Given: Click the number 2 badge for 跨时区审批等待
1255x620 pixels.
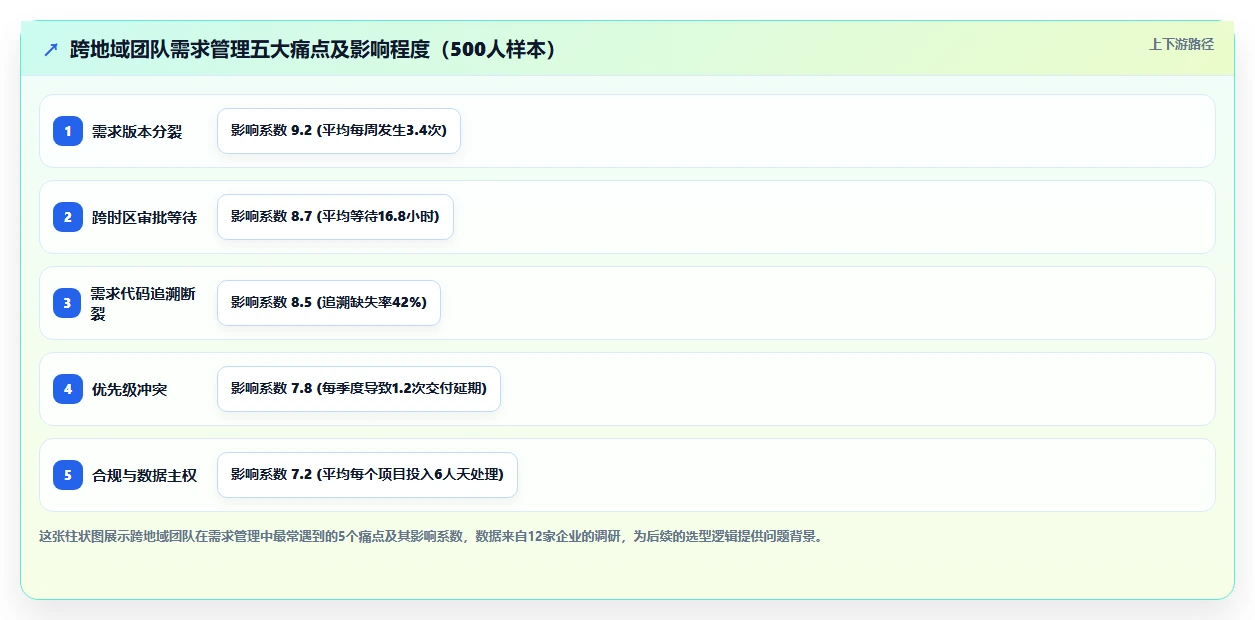Looking at the screenshot, I should [68, 217].
